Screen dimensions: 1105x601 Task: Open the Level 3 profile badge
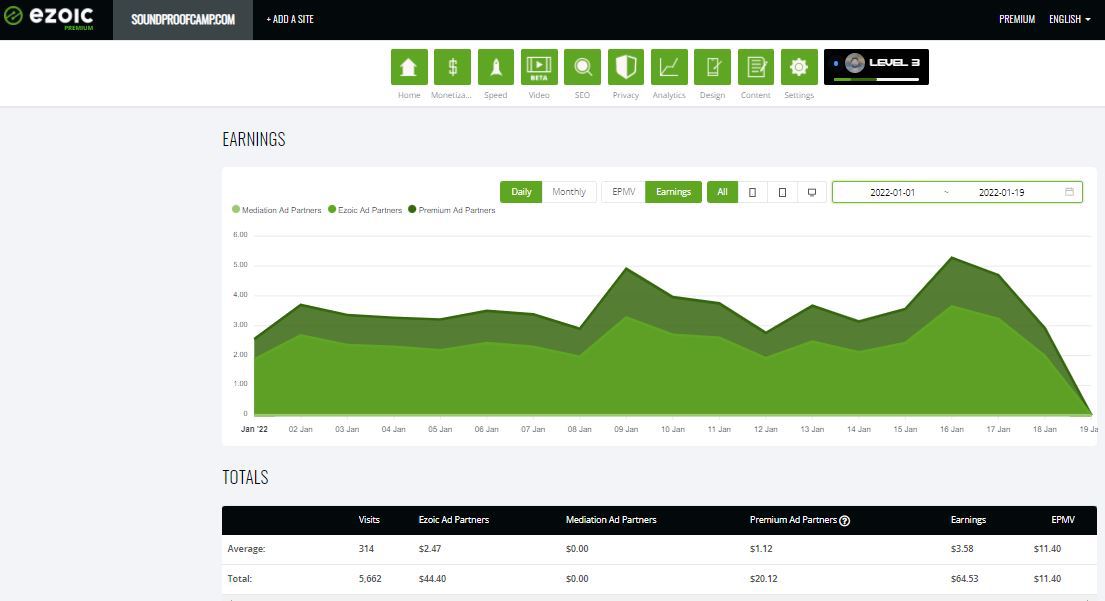pyautogui.click(x=876, y=67)
